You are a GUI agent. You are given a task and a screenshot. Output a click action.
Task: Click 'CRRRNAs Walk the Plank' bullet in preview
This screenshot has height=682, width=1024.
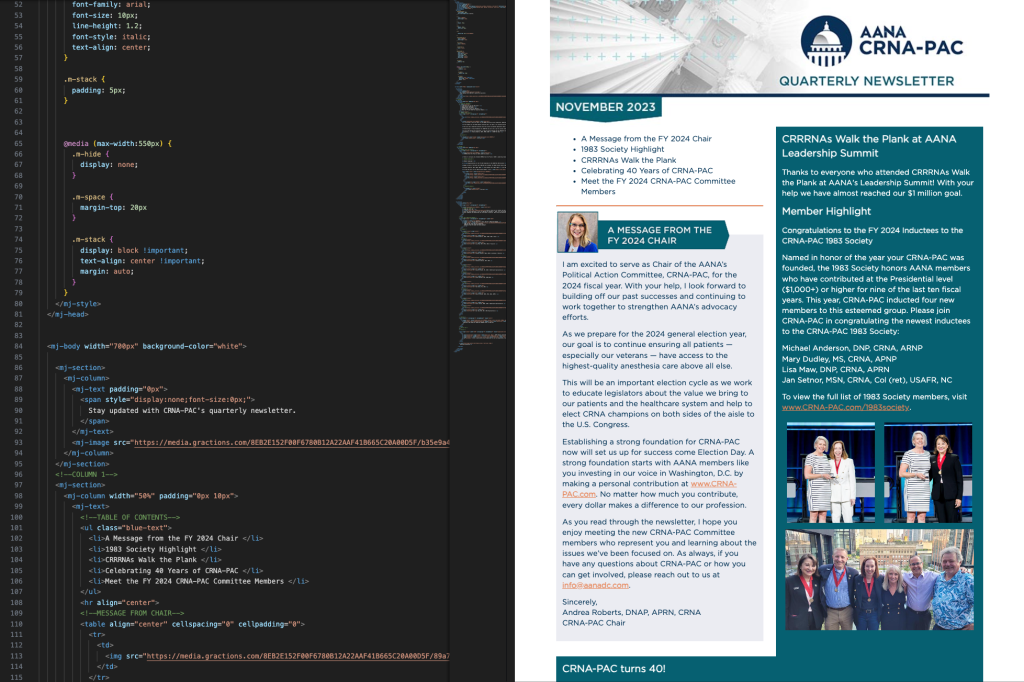628,160
